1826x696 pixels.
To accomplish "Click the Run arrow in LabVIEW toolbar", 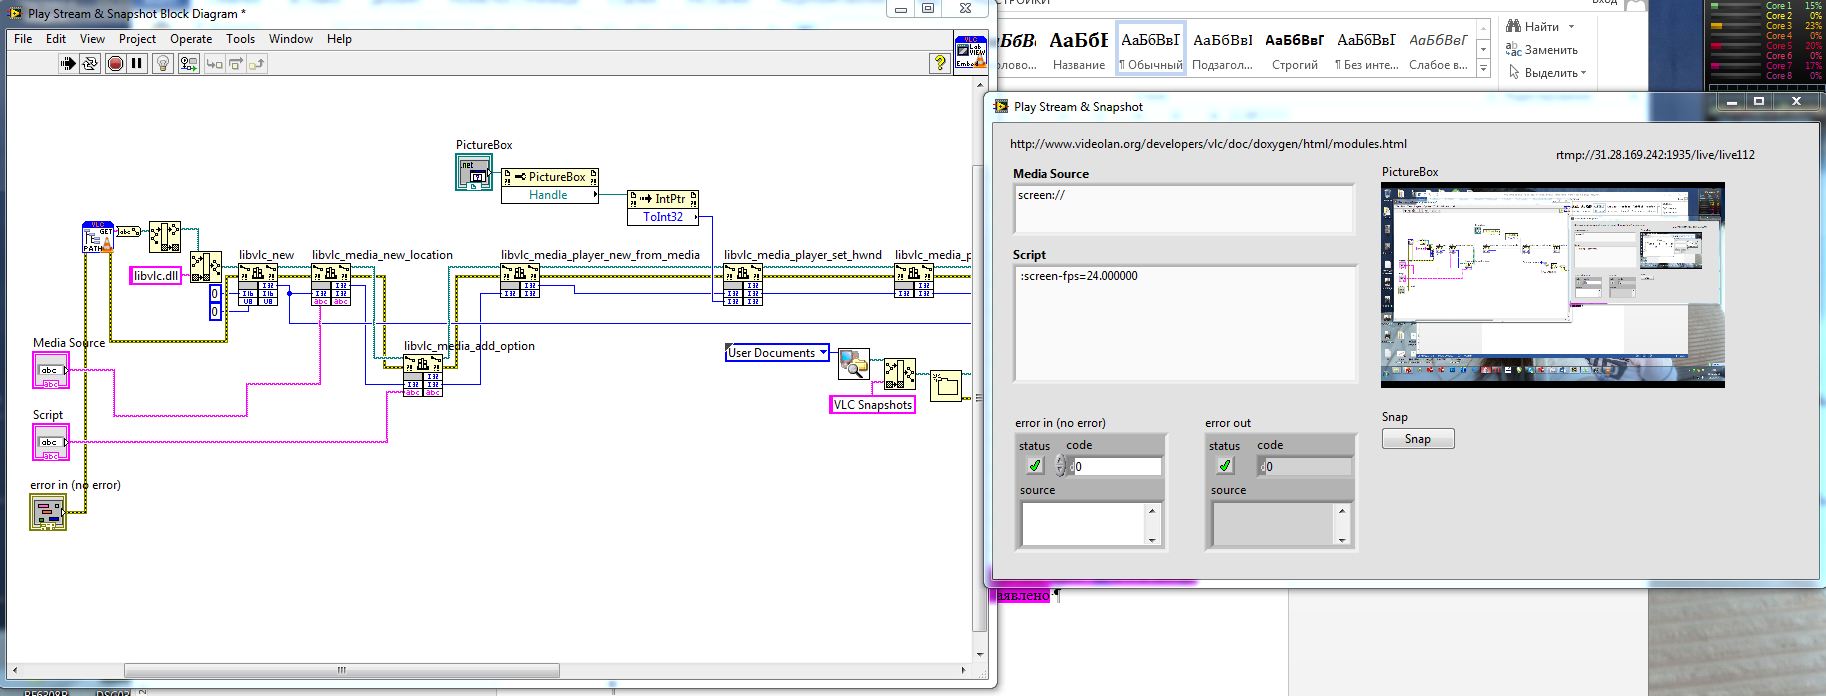I will point(68,64).
